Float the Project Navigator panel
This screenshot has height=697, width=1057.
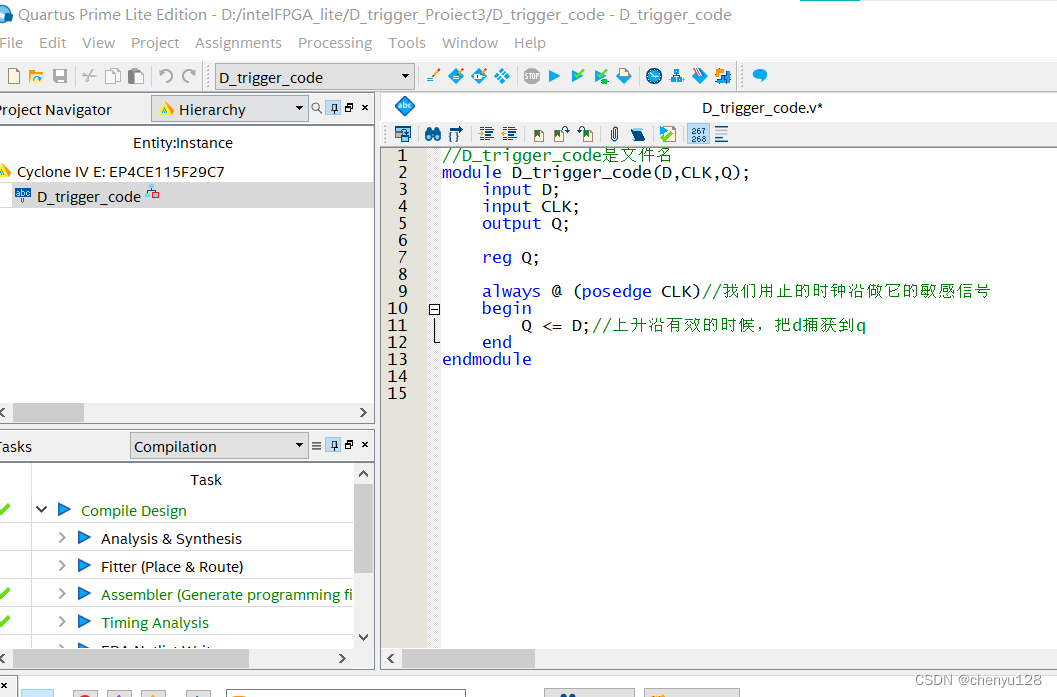pyautogui.click(x=349, y=108)
